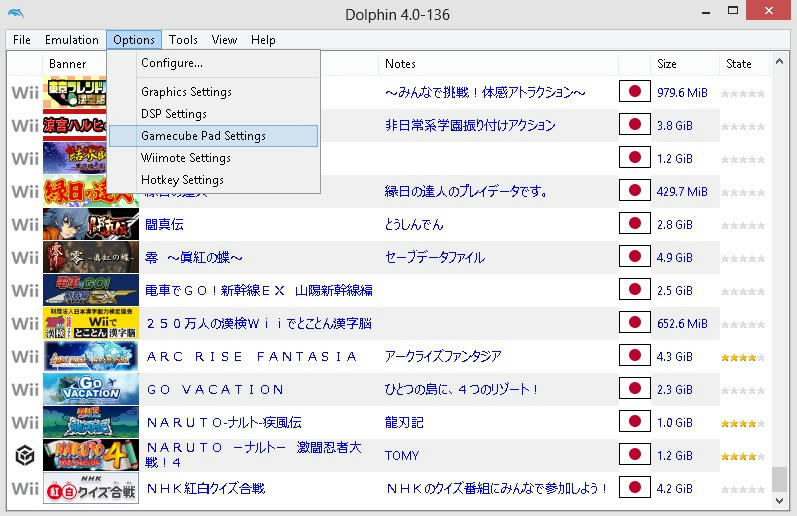Select the GO VACATION game banner
Viewport: 797px width, 516px height.
point(91,389)
